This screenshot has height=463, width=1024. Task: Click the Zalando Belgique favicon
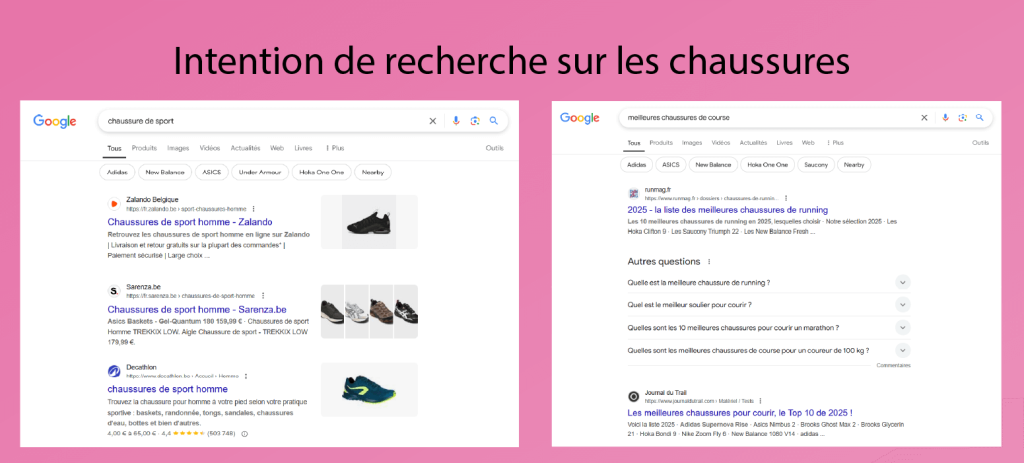(114, 204)
